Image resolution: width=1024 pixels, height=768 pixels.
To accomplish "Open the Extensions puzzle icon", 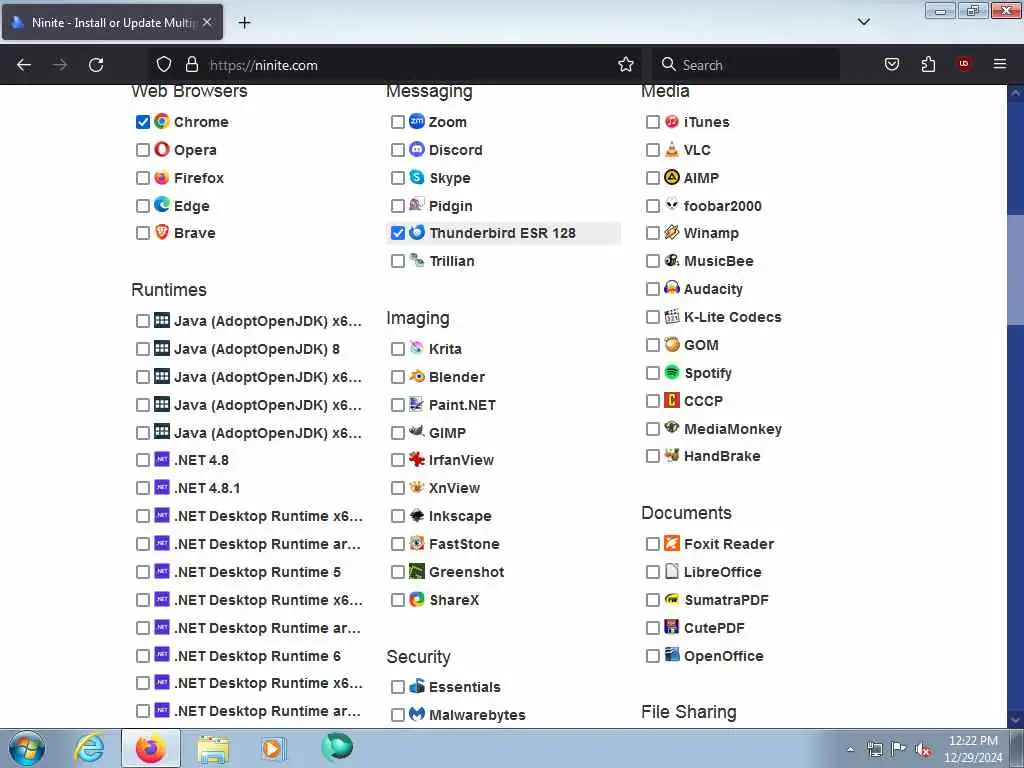I will tap(928, 64).
